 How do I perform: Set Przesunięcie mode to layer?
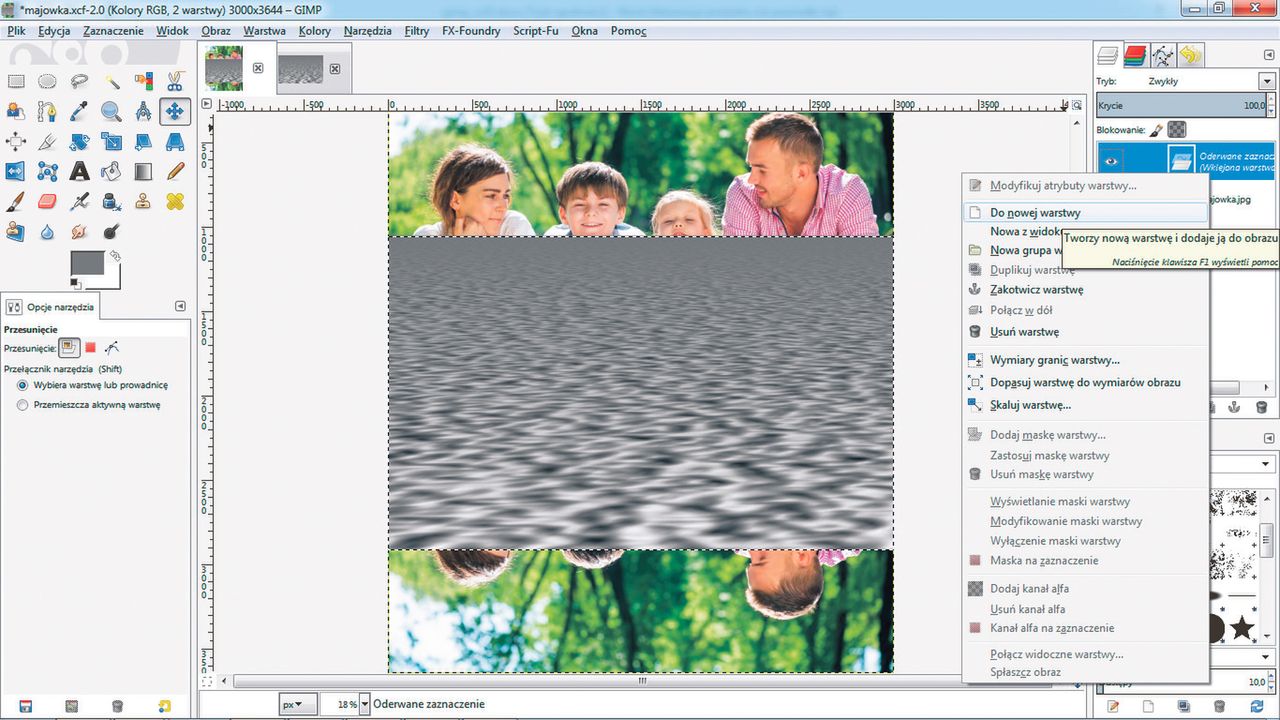(68, 347)
